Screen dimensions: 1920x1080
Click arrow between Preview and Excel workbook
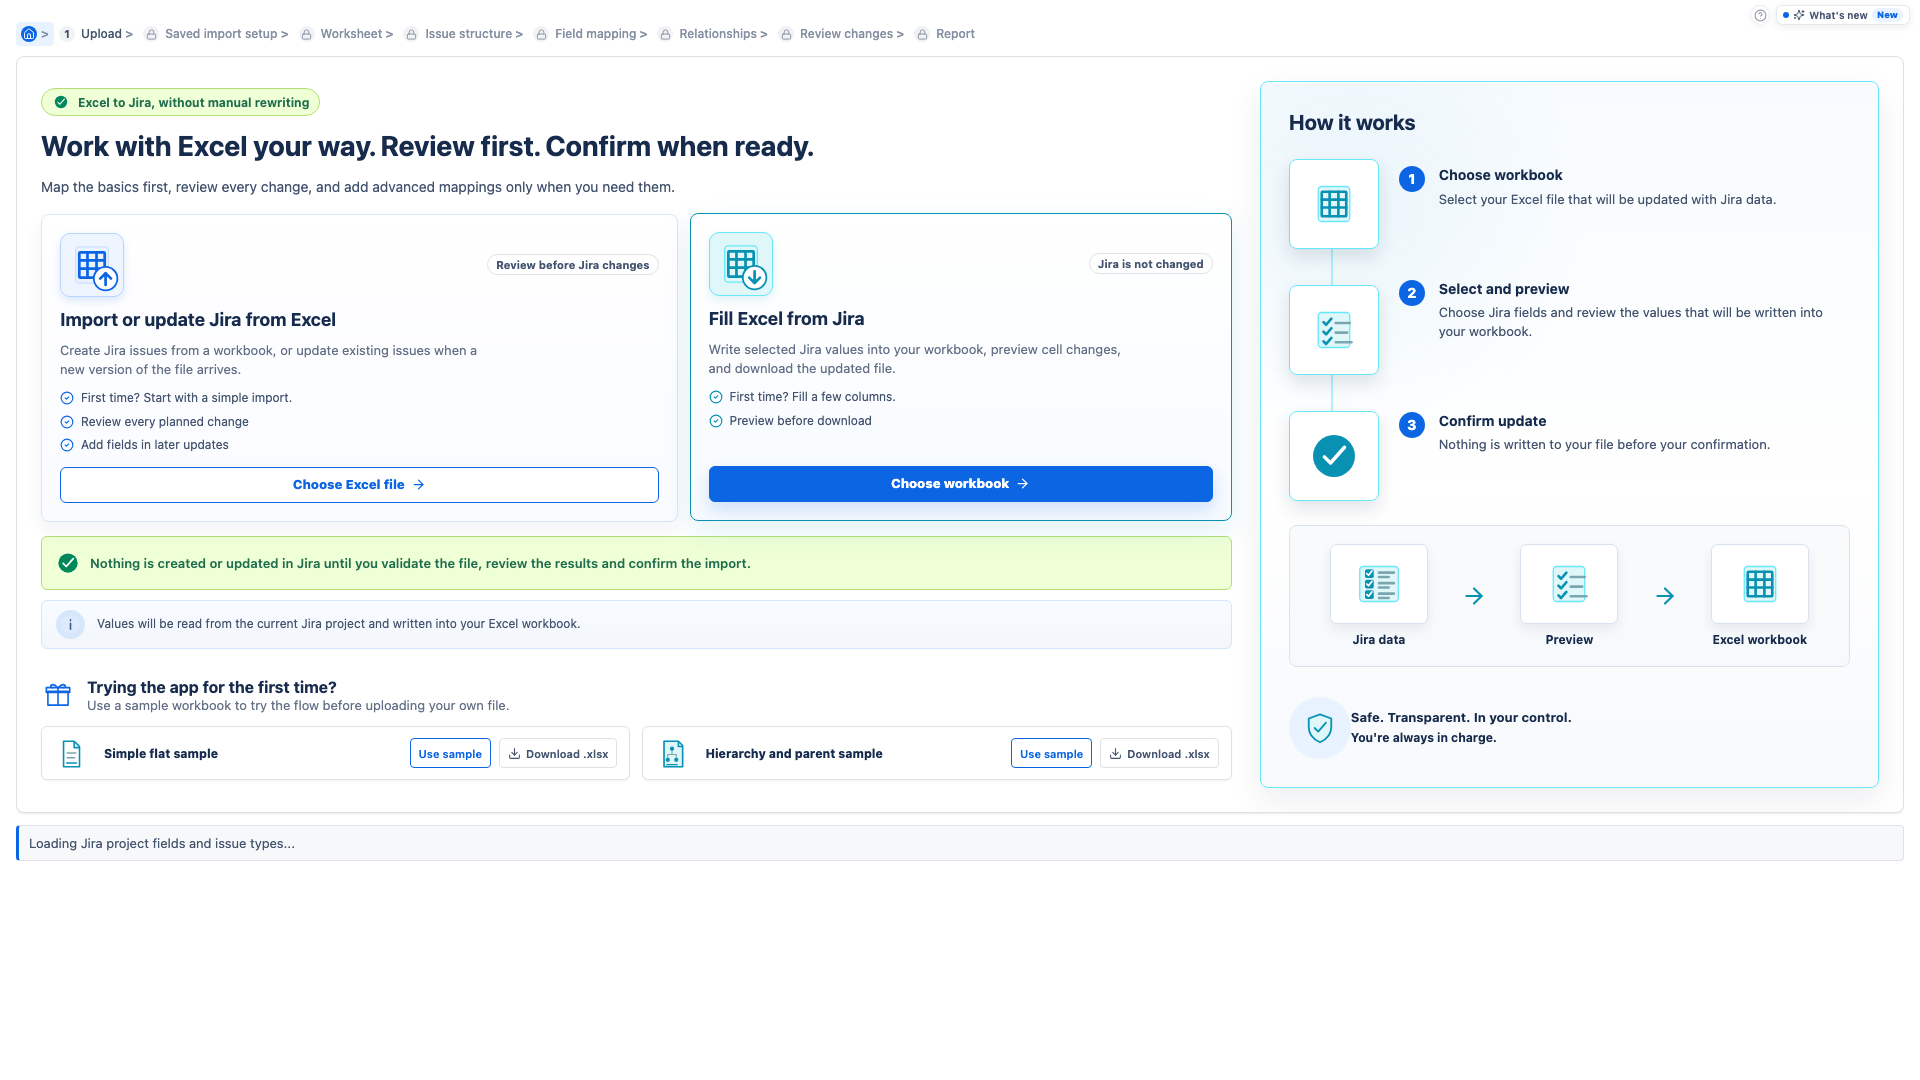click(1665, 596)
